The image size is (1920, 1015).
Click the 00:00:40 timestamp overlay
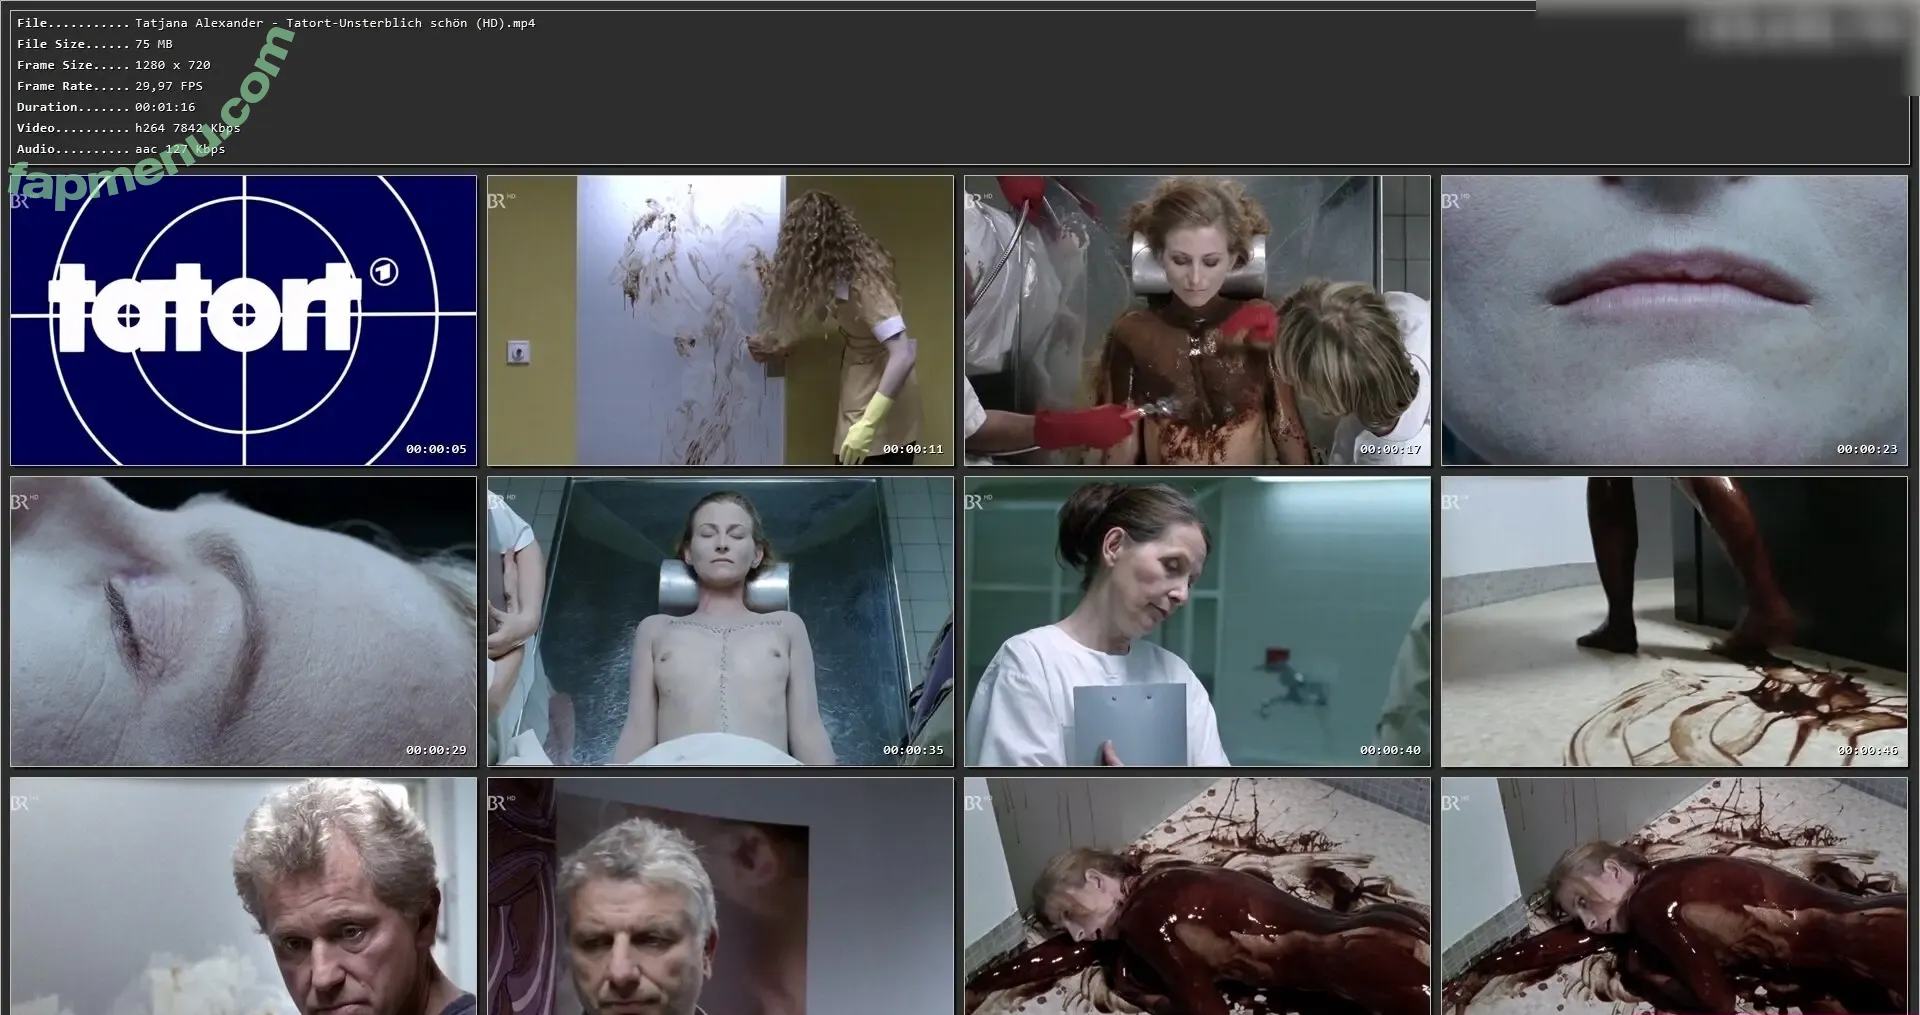[x=1390, y=750]
